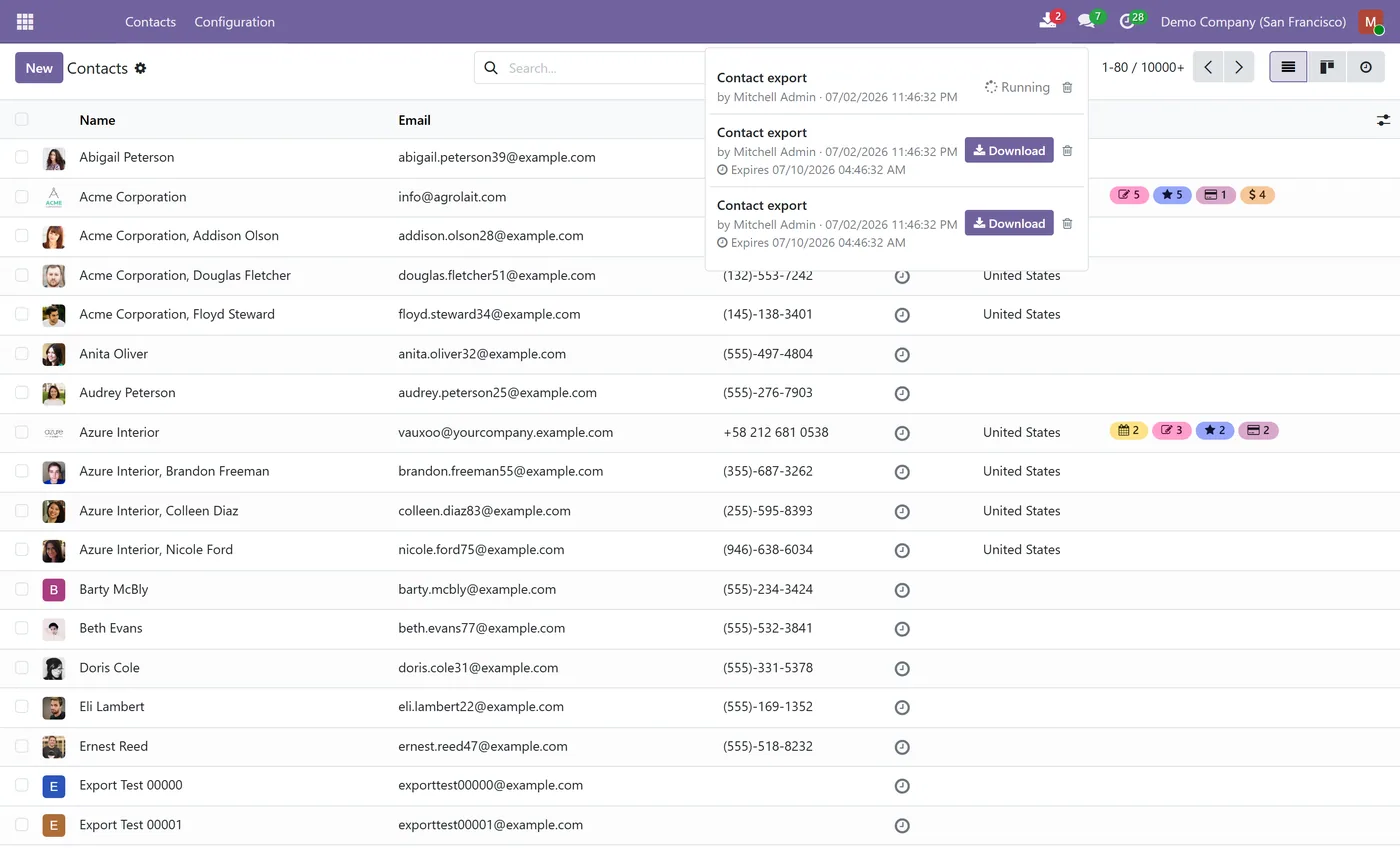
Task: Go to previous page of contacts
Action: click(x=1208, y=67)
